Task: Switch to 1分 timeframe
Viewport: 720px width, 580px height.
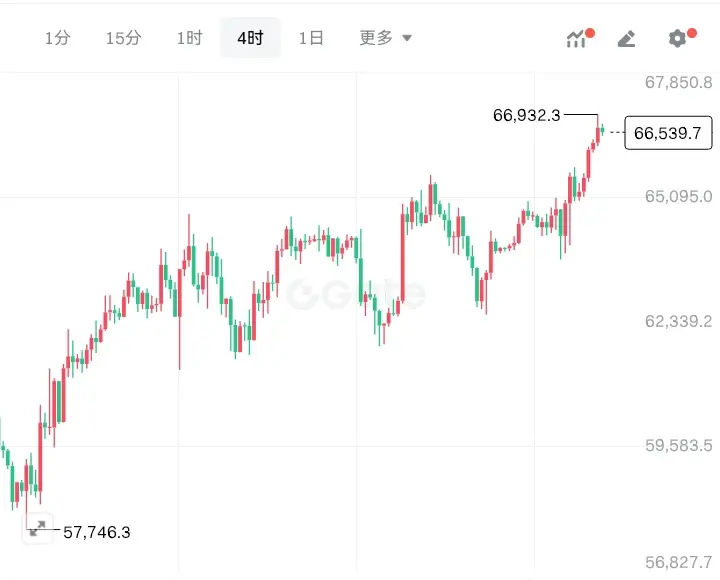Action: click(x=58, y=38)
